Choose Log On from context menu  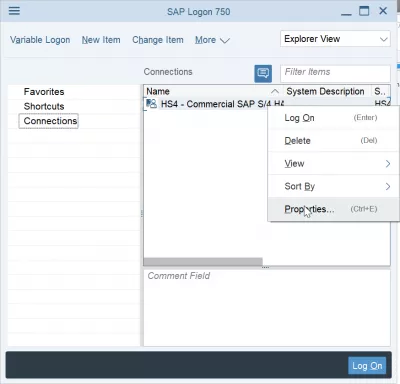tap(333, 118)
